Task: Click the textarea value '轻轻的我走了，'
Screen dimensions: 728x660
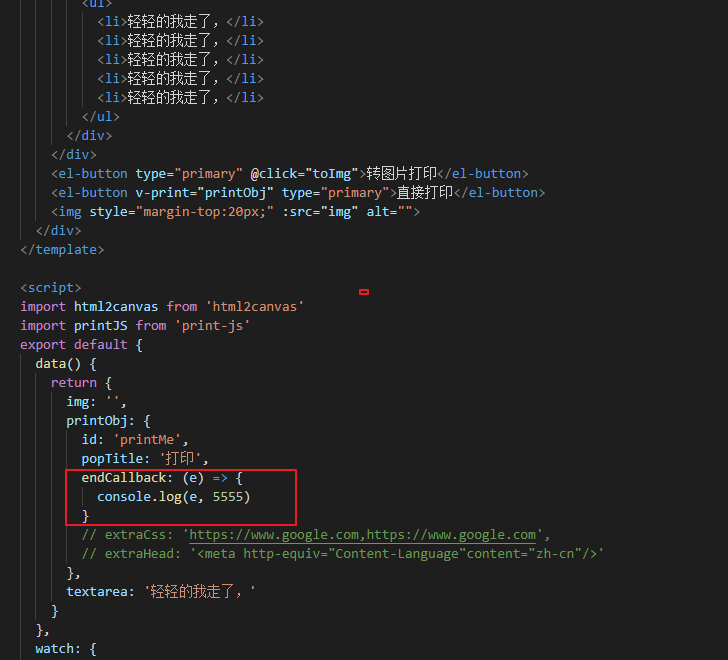Action: (200, 592)
